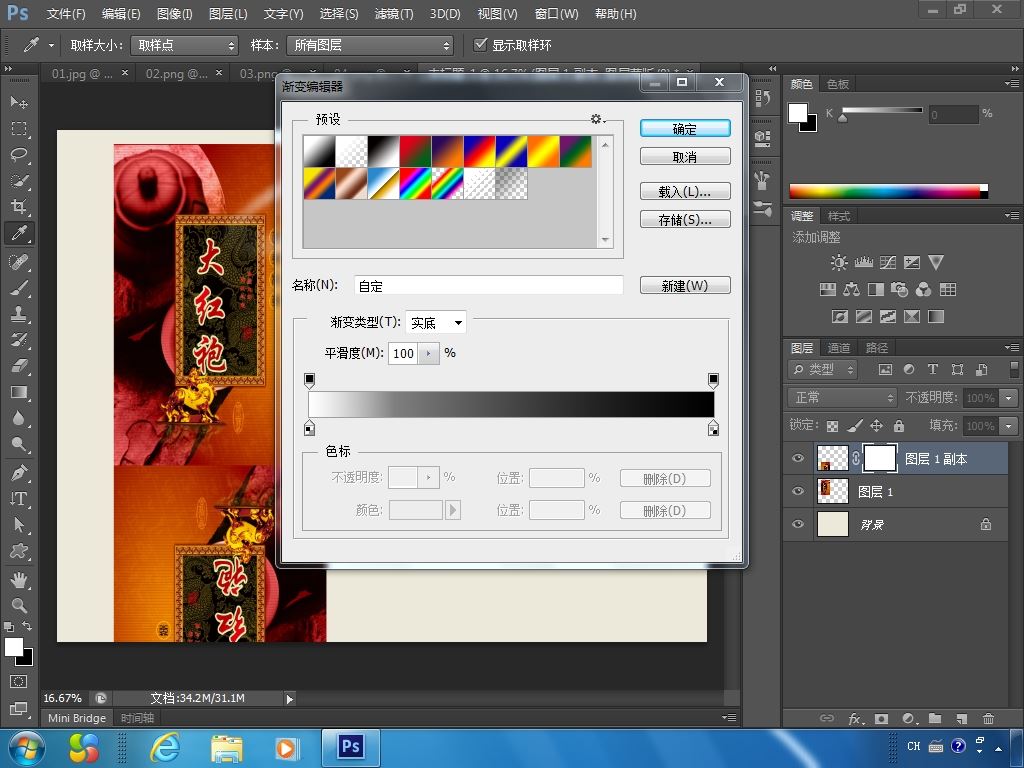Toggle the 显示取样环 checkbox
1024x768 pixels.
(481, 45)
